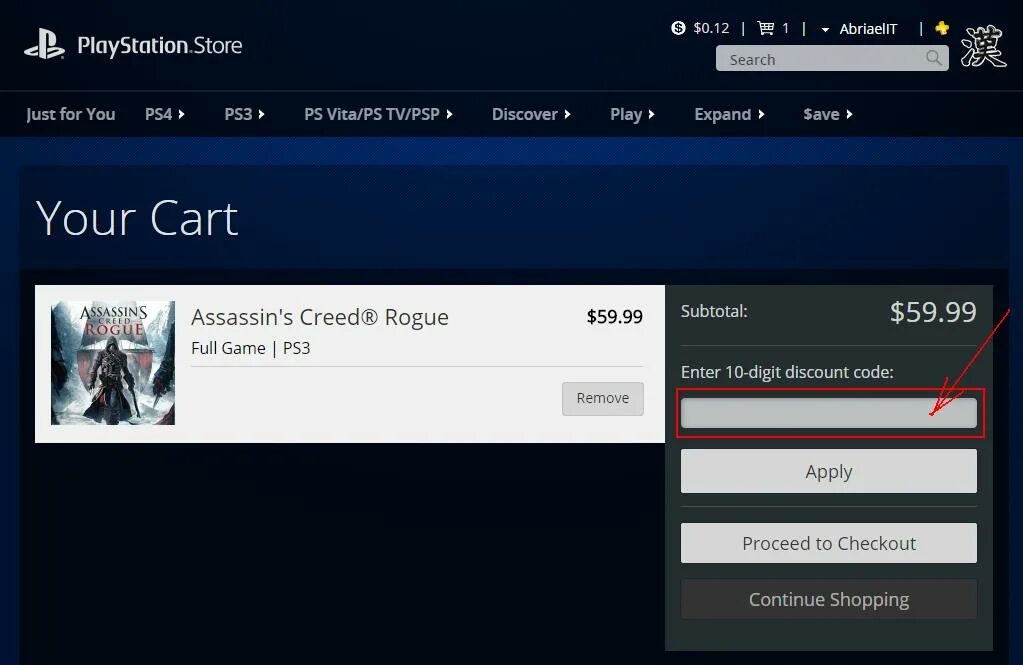Screen dimensions: 1023x665
Task: Remove Assassin's Creed Rogue from cart
Action: click(x=603, y=398)
